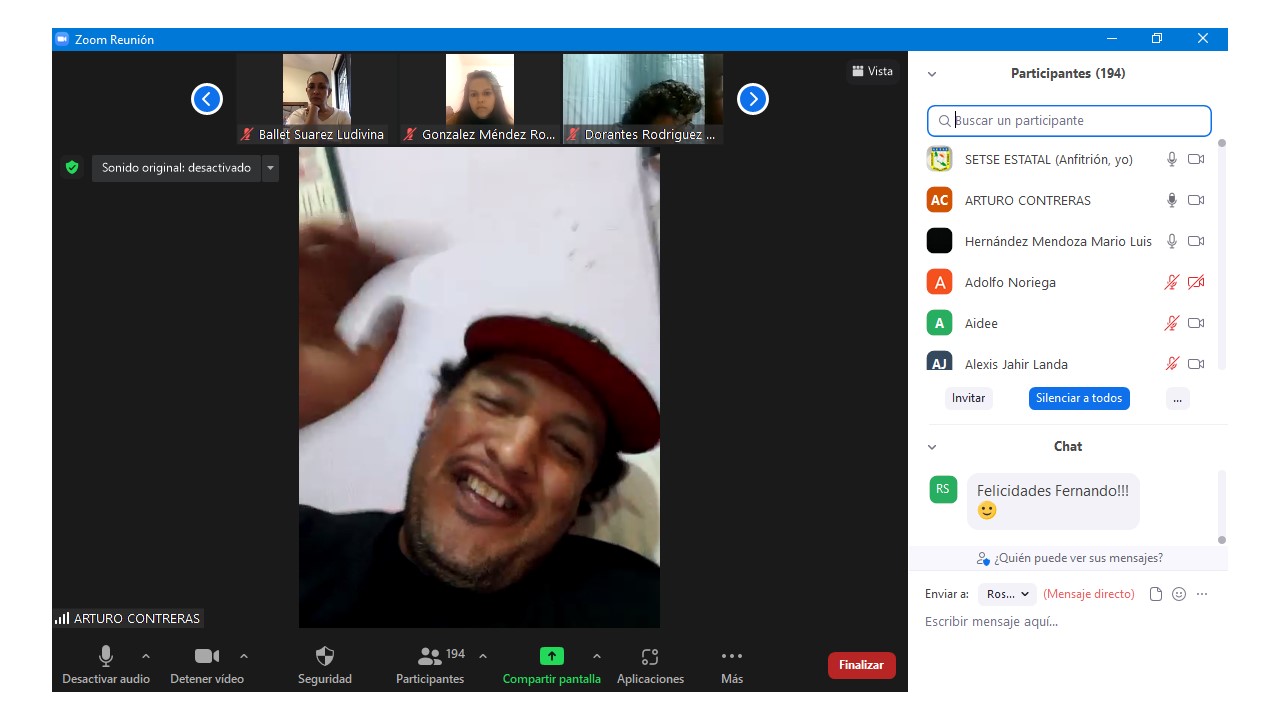Toggle Adolfo Noriega's disabled camera icon
Image resolution: width=1280 pixels, height=720 pixels.
pyautogui.click(x=1196, y=282)
